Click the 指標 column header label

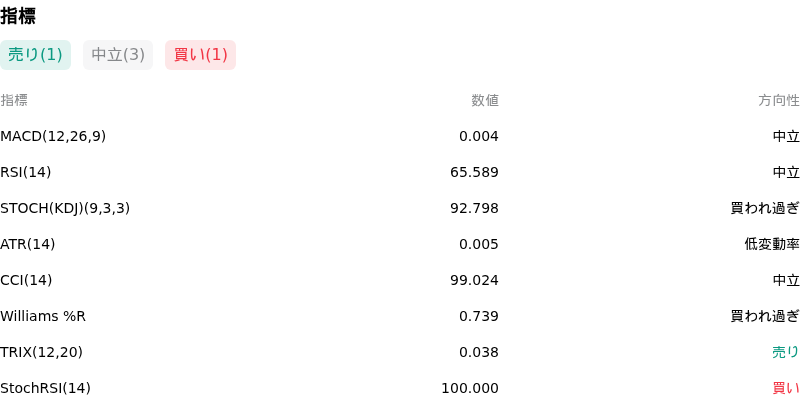pyautogui.click(x=14, y=101)
